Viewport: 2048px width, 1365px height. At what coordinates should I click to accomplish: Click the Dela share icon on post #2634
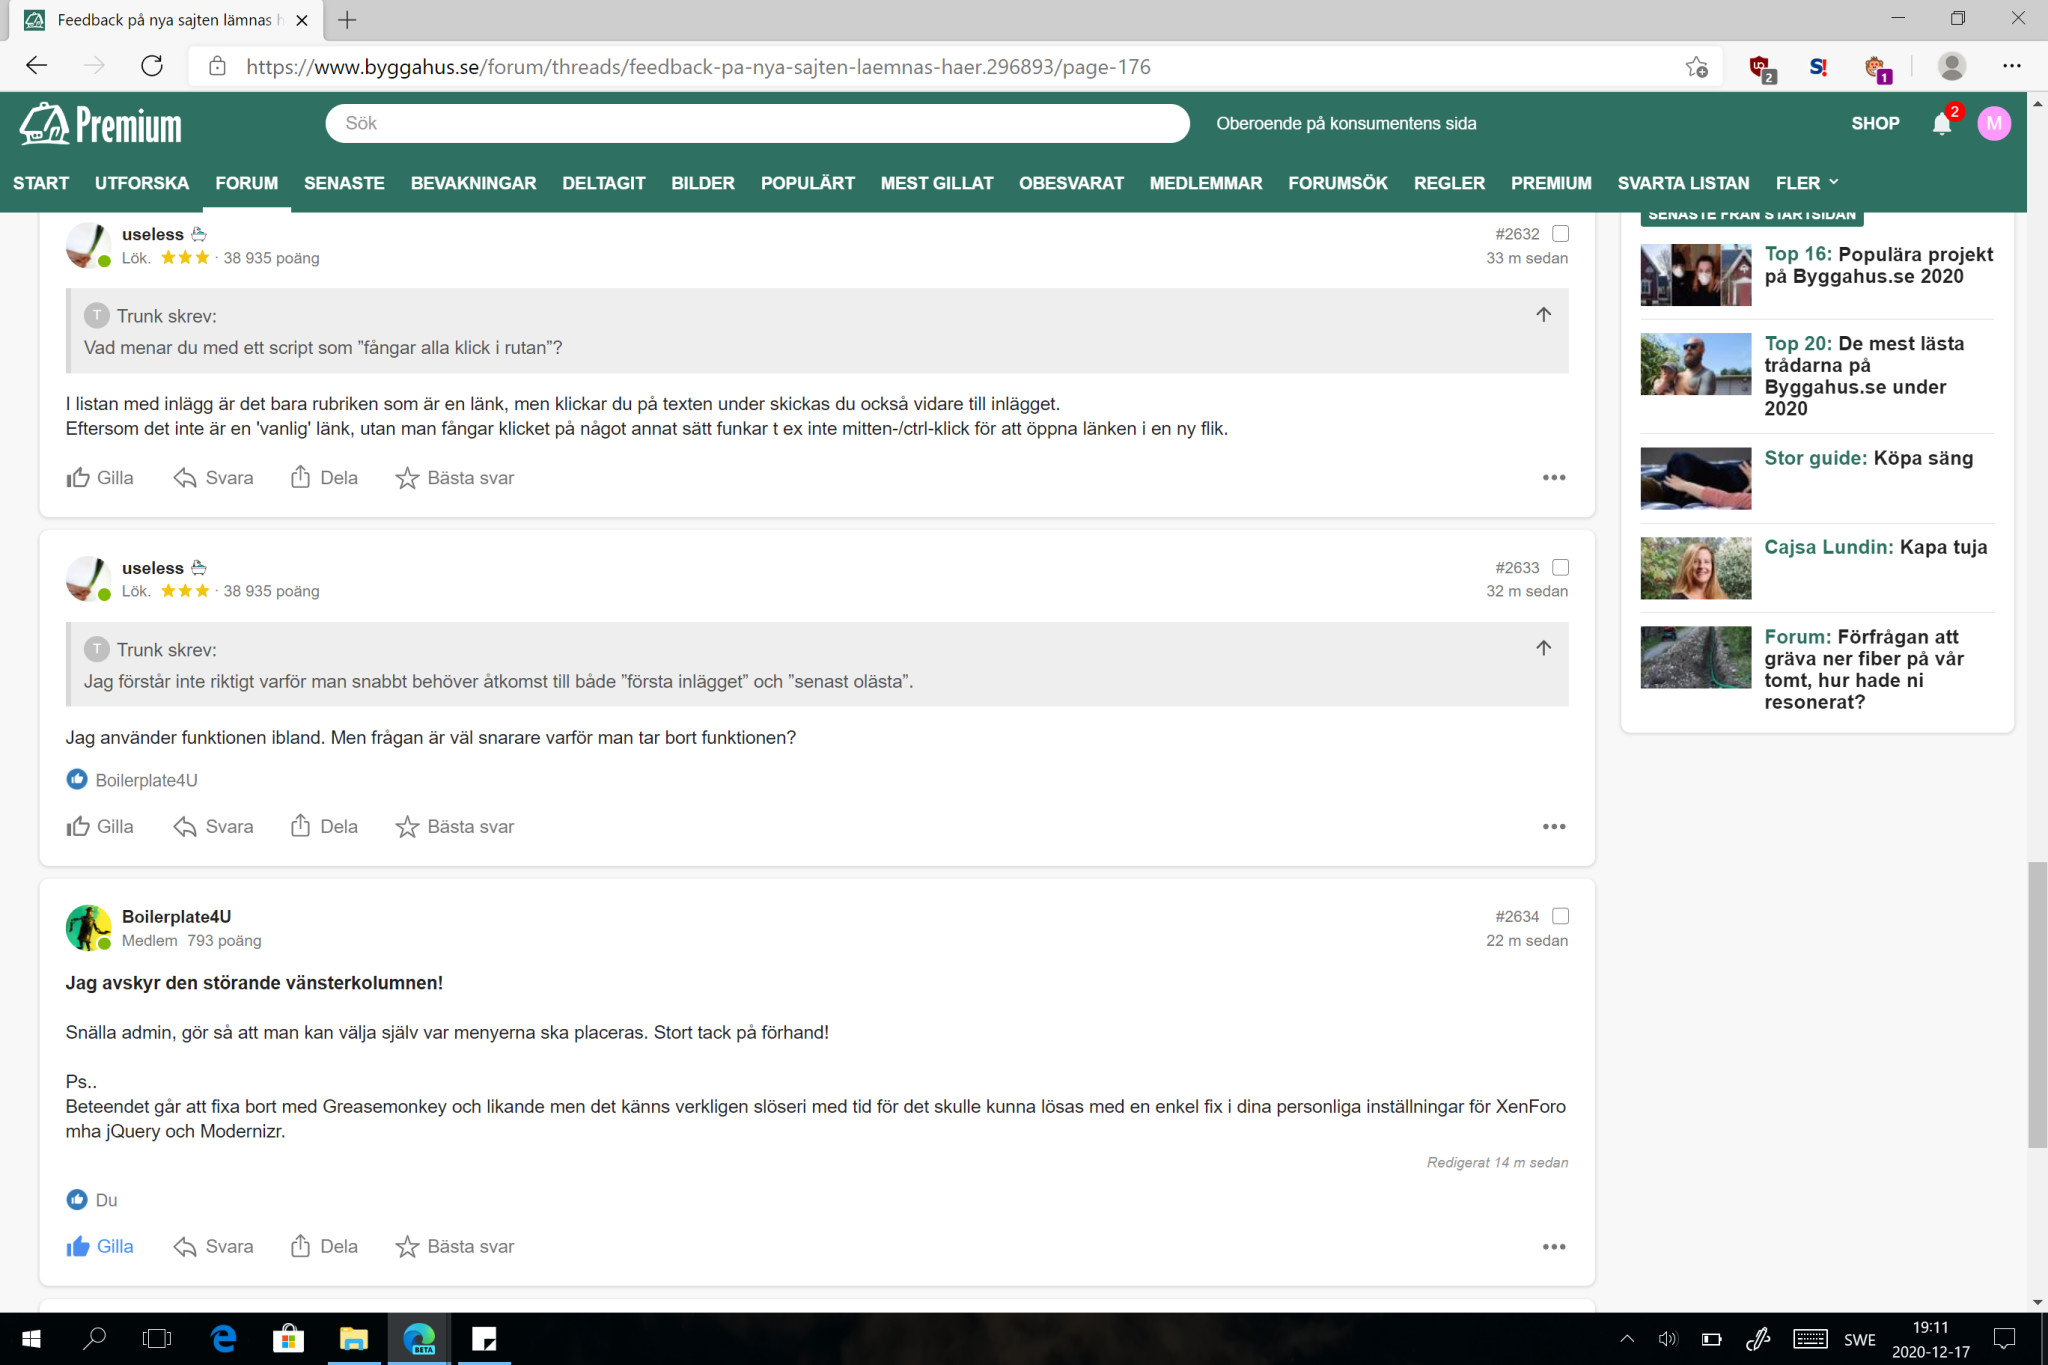tap(300, 1246)
